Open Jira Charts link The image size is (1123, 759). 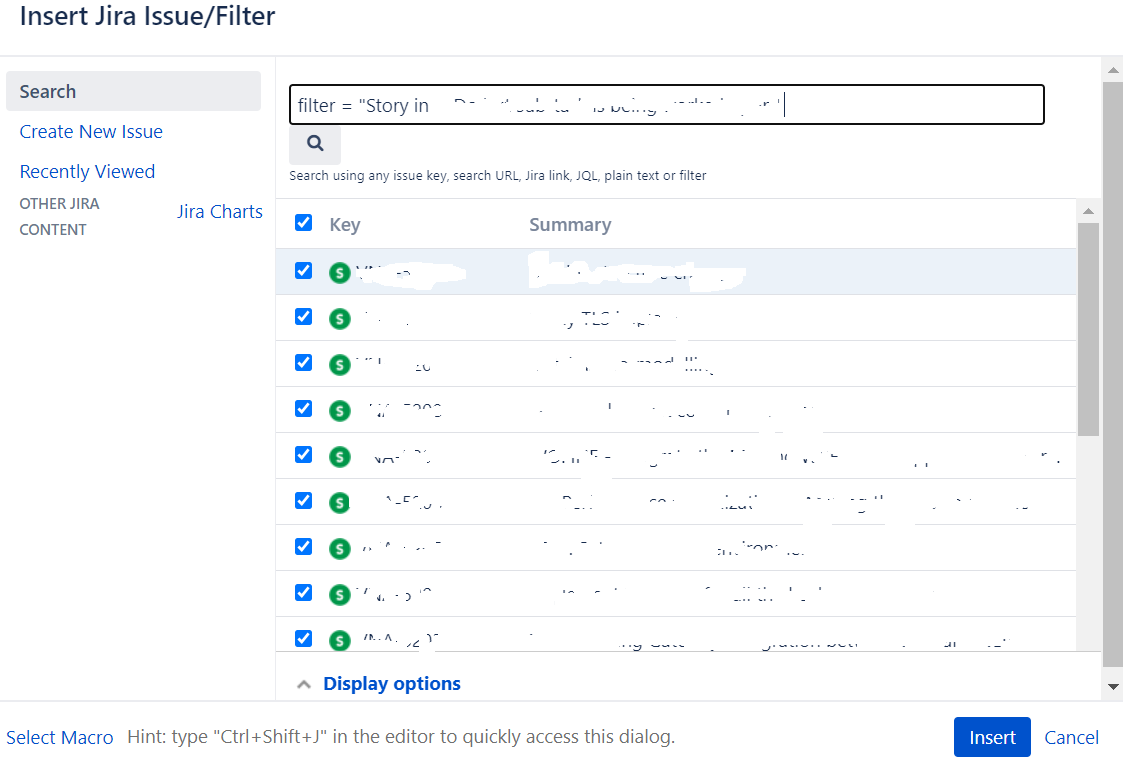[x=220, y=212]
